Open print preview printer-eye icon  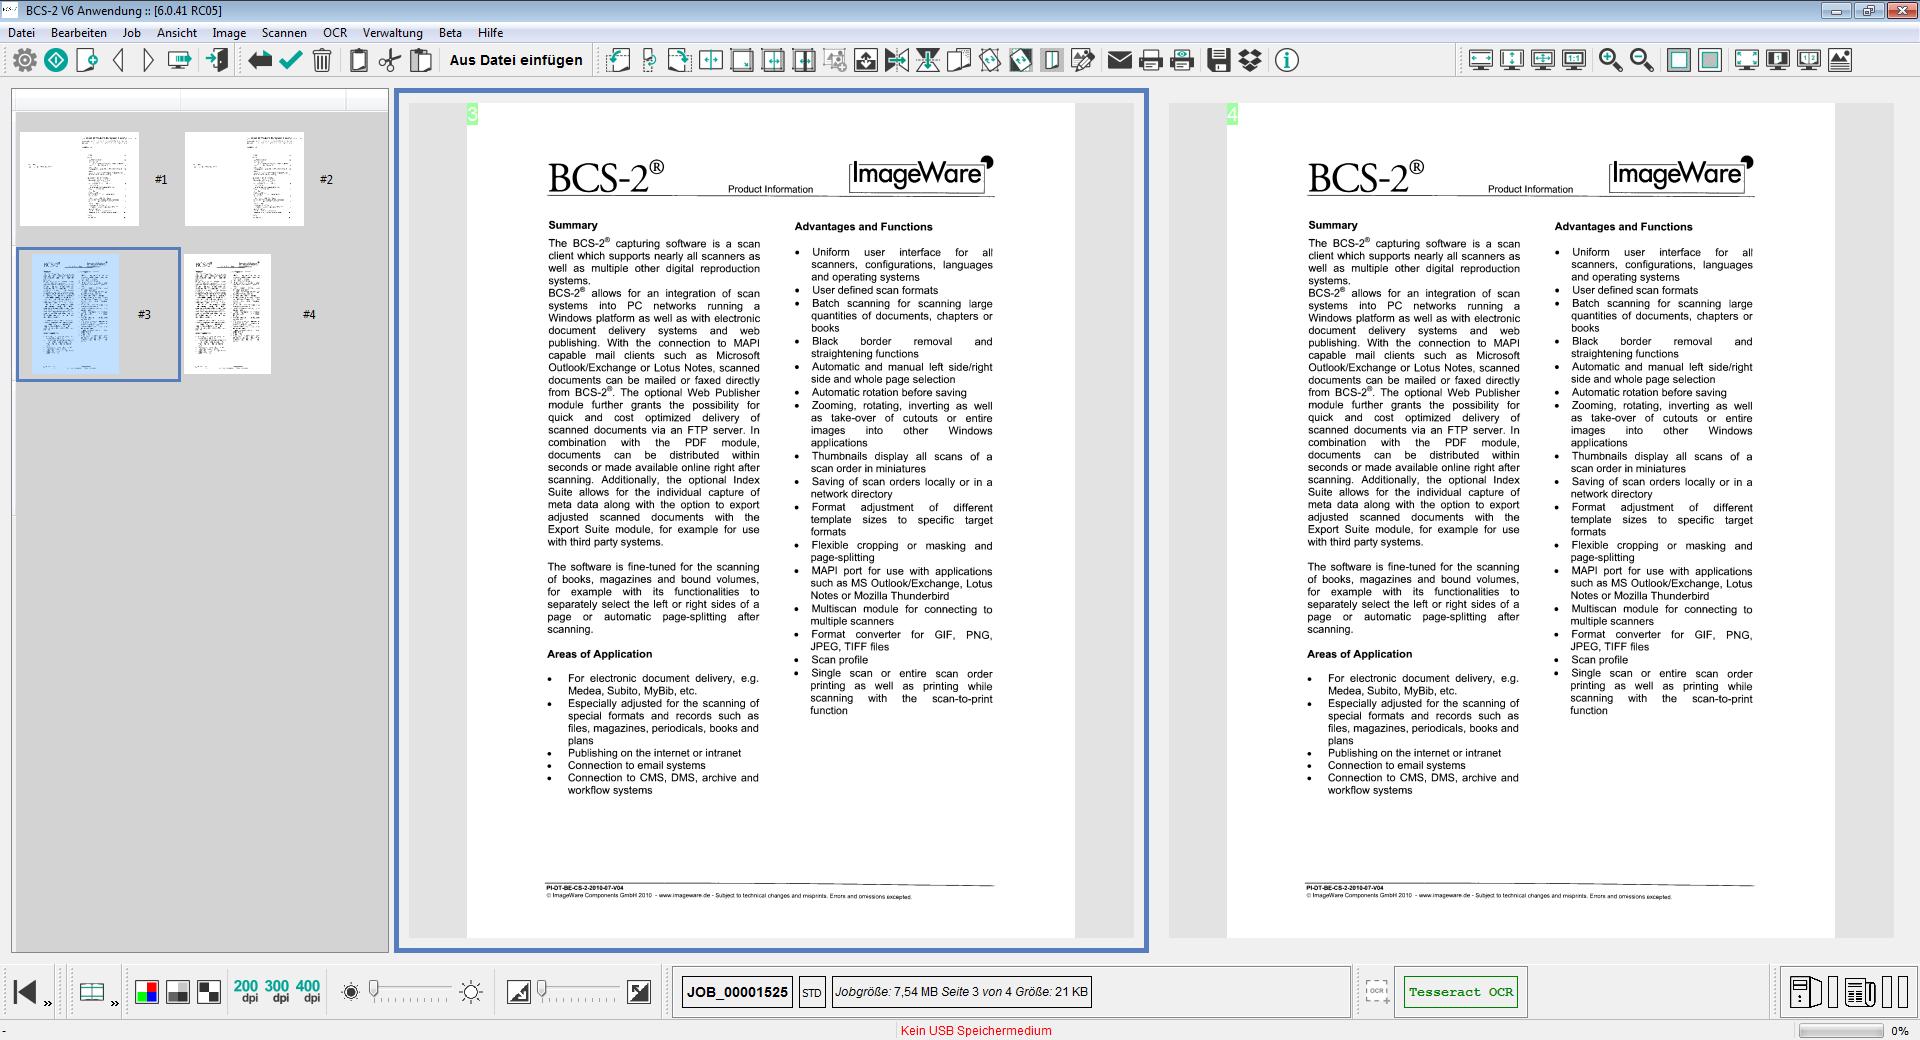[1182, 60]
